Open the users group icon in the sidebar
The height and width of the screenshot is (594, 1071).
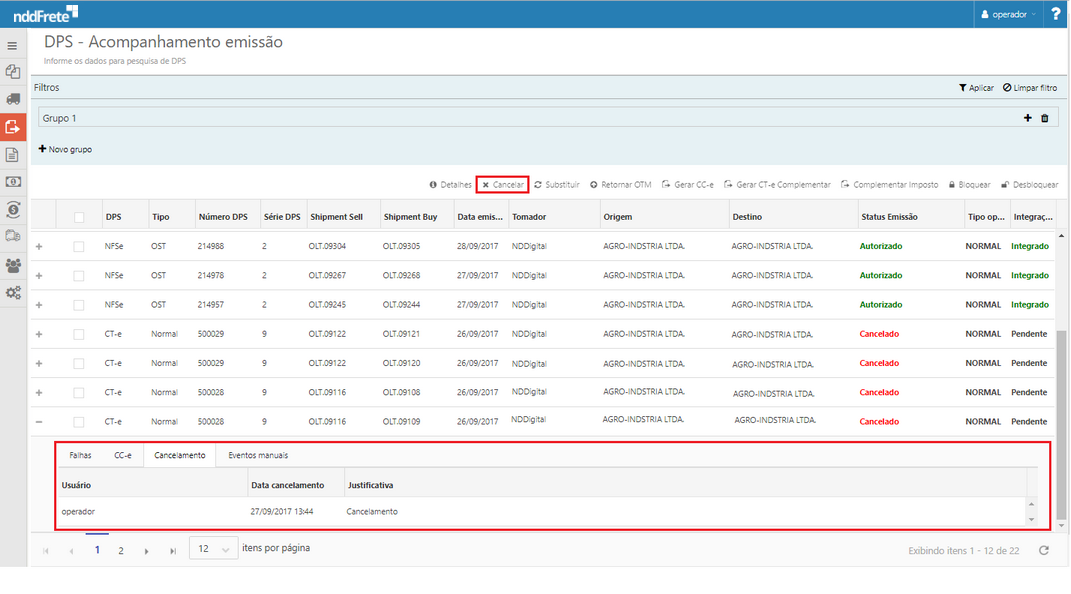(13, 265)
